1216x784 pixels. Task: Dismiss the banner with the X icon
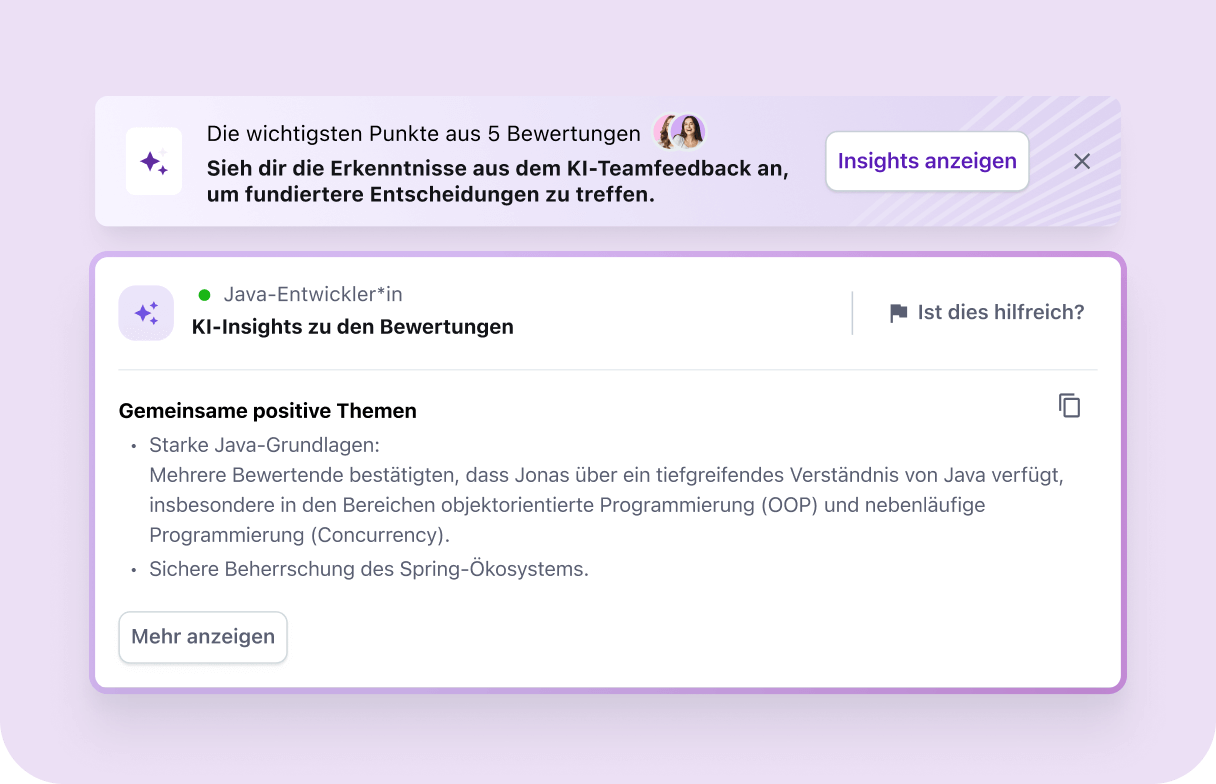1081,162
